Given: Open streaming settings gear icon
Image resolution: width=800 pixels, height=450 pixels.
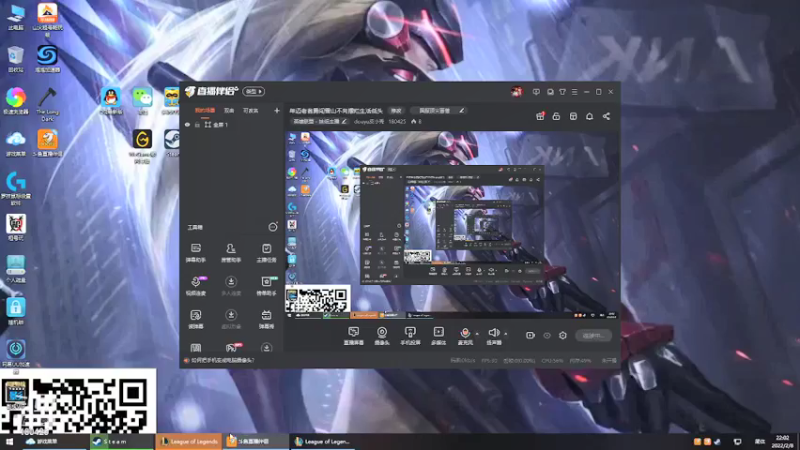Looking at the screenshot, I should 563,335.
